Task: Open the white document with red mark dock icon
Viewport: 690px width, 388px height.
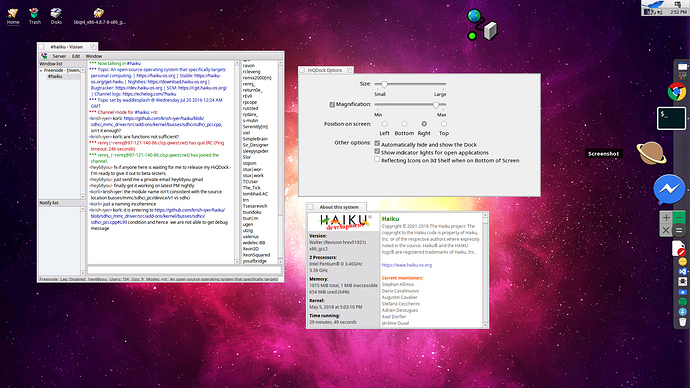Action: coord(679,249)
